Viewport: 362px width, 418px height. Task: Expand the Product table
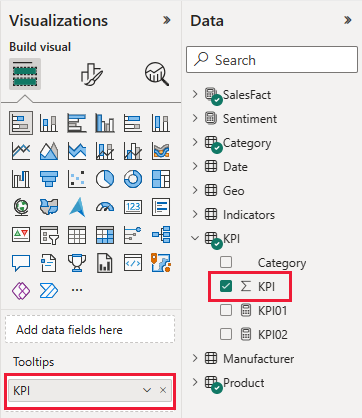(x=195, y=382)
